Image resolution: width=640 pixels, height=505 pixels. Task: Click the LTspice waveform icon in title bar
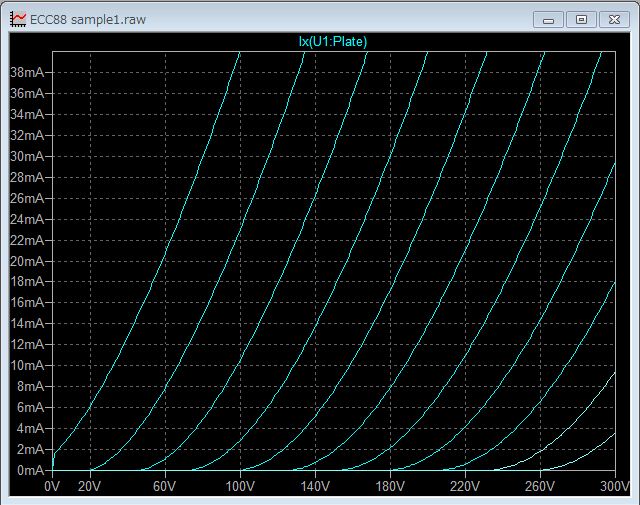click(18, 19)
